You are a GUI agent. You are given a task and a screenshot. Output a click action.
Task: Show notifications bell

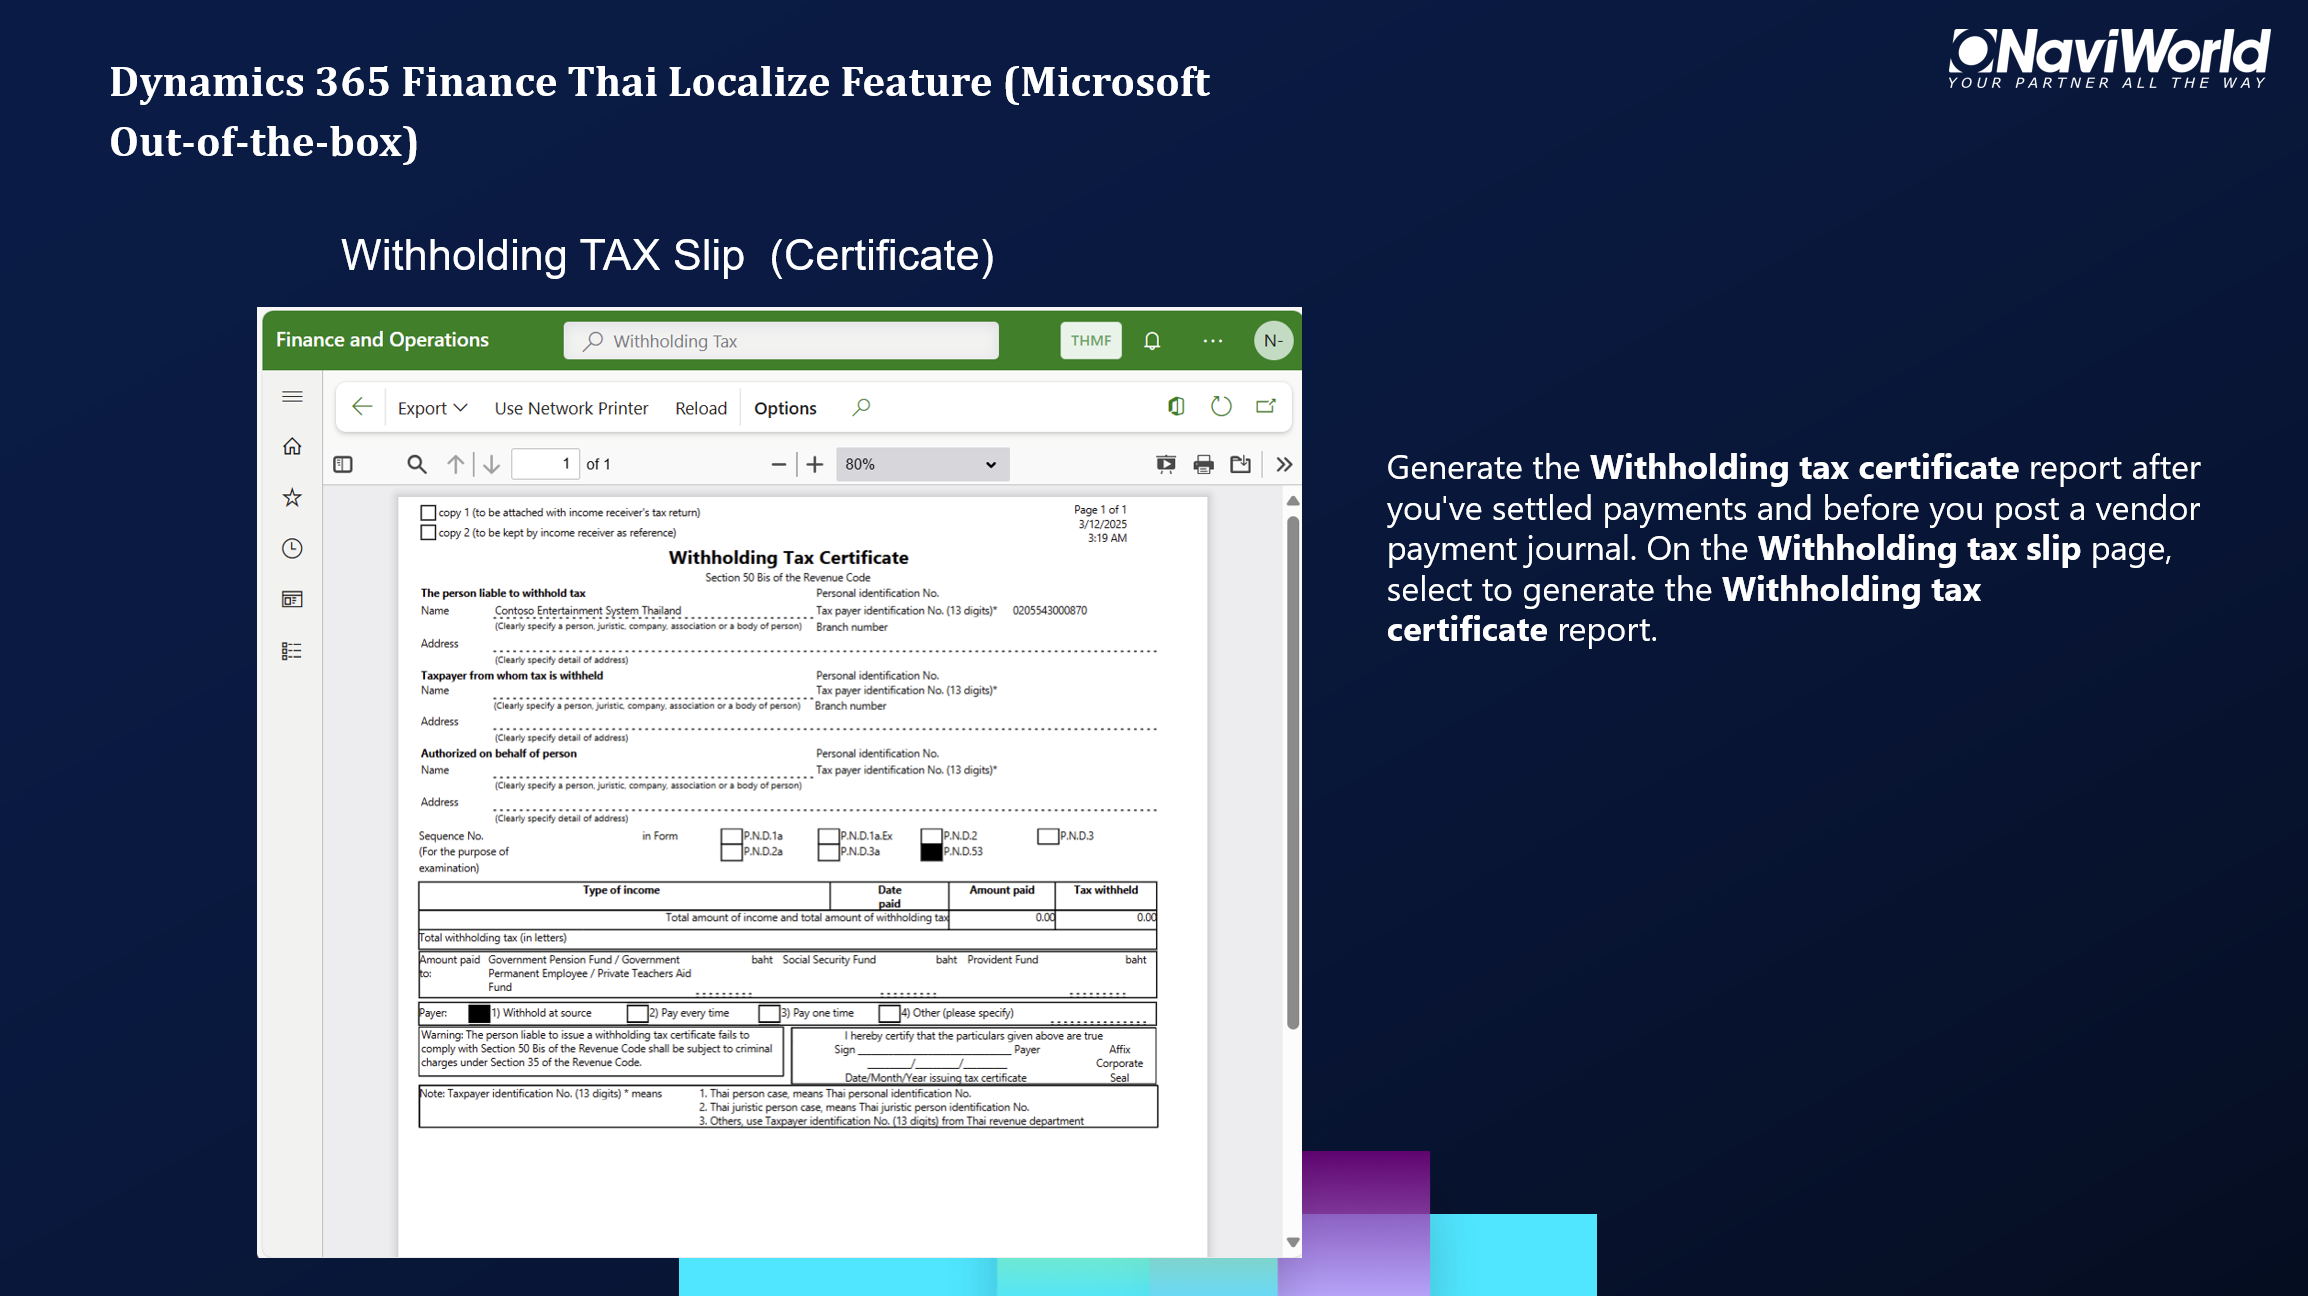[x=1152, y=341]
